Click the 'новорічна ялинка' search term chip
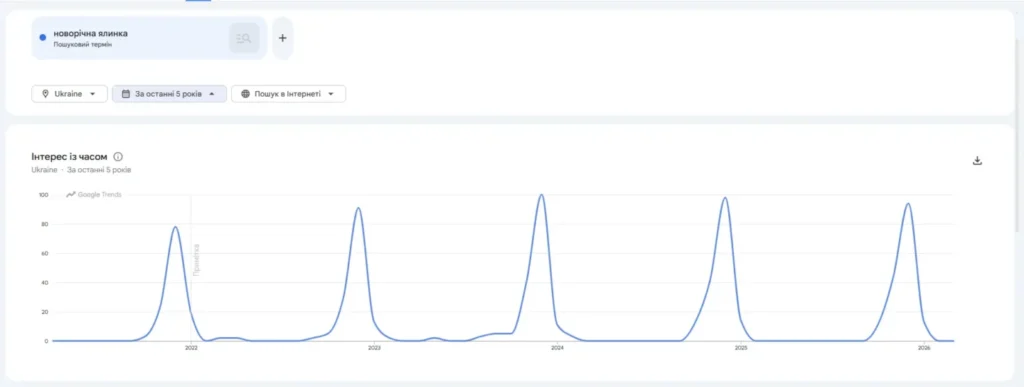 pos(149,38)
